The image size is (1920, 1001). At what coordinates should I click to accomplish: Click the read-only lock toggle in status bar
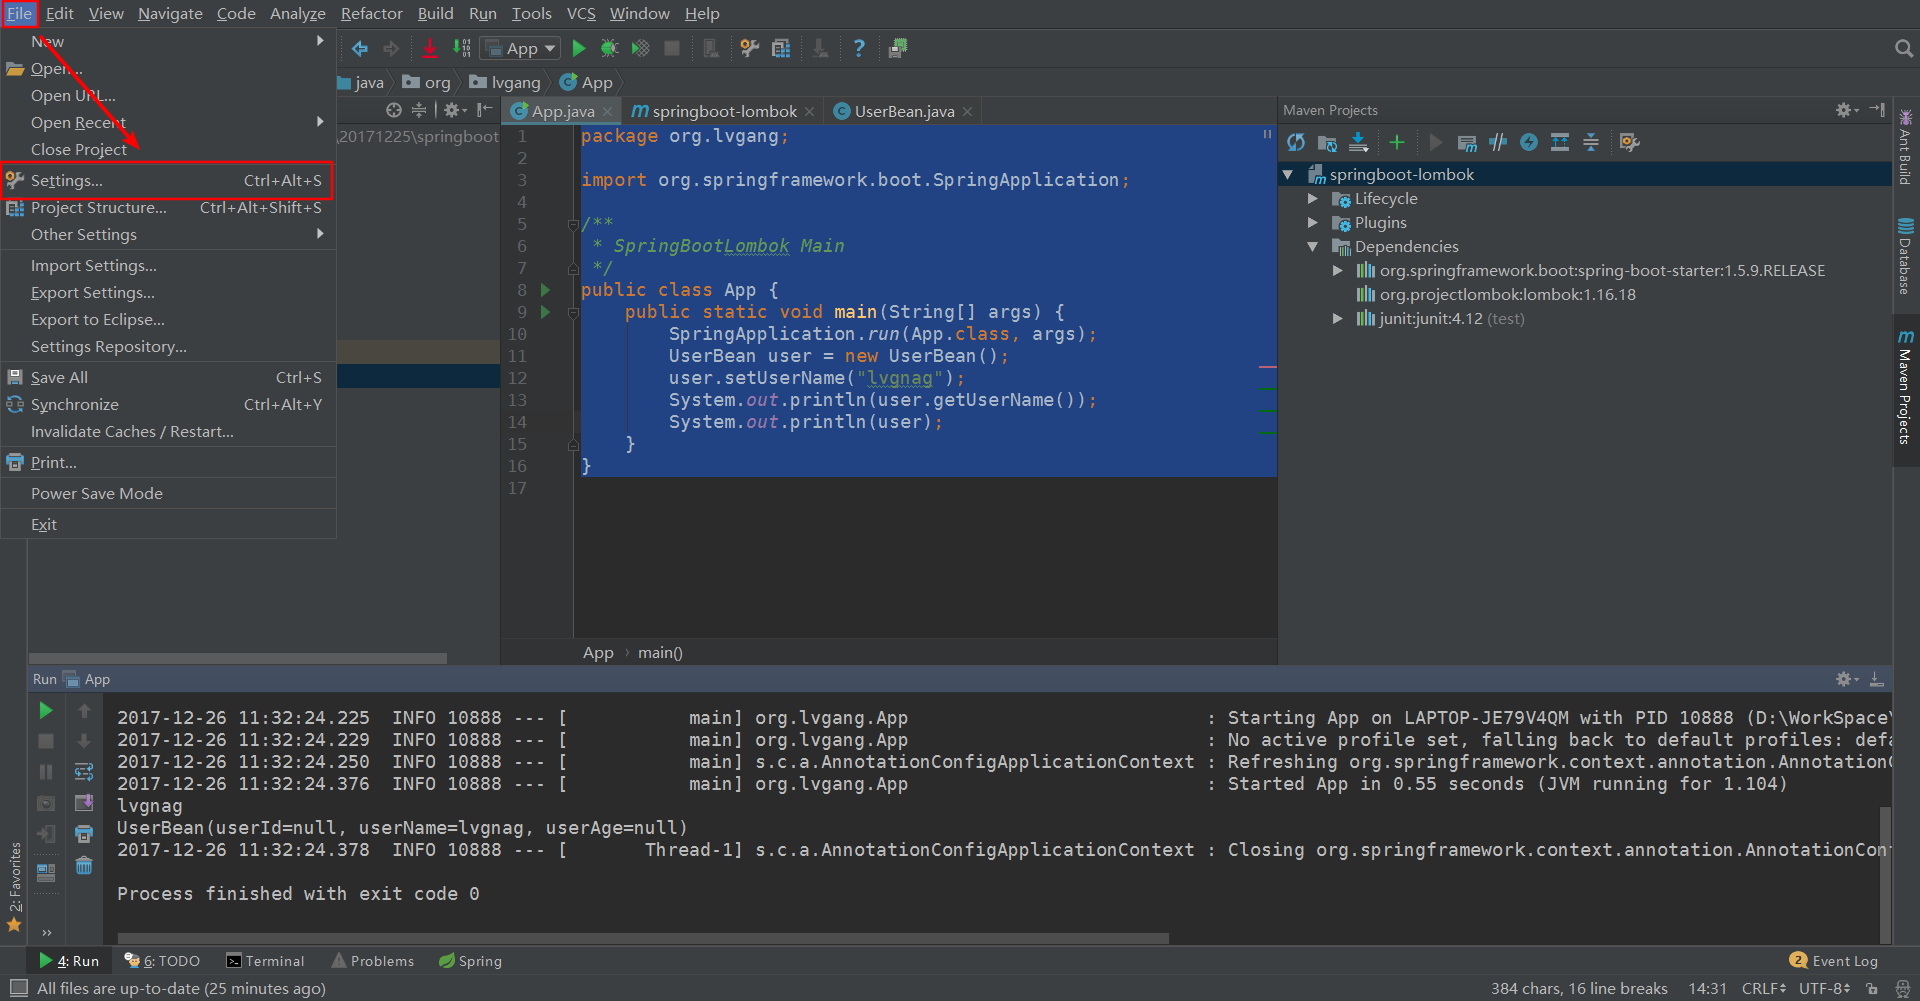coord(1872,988)
